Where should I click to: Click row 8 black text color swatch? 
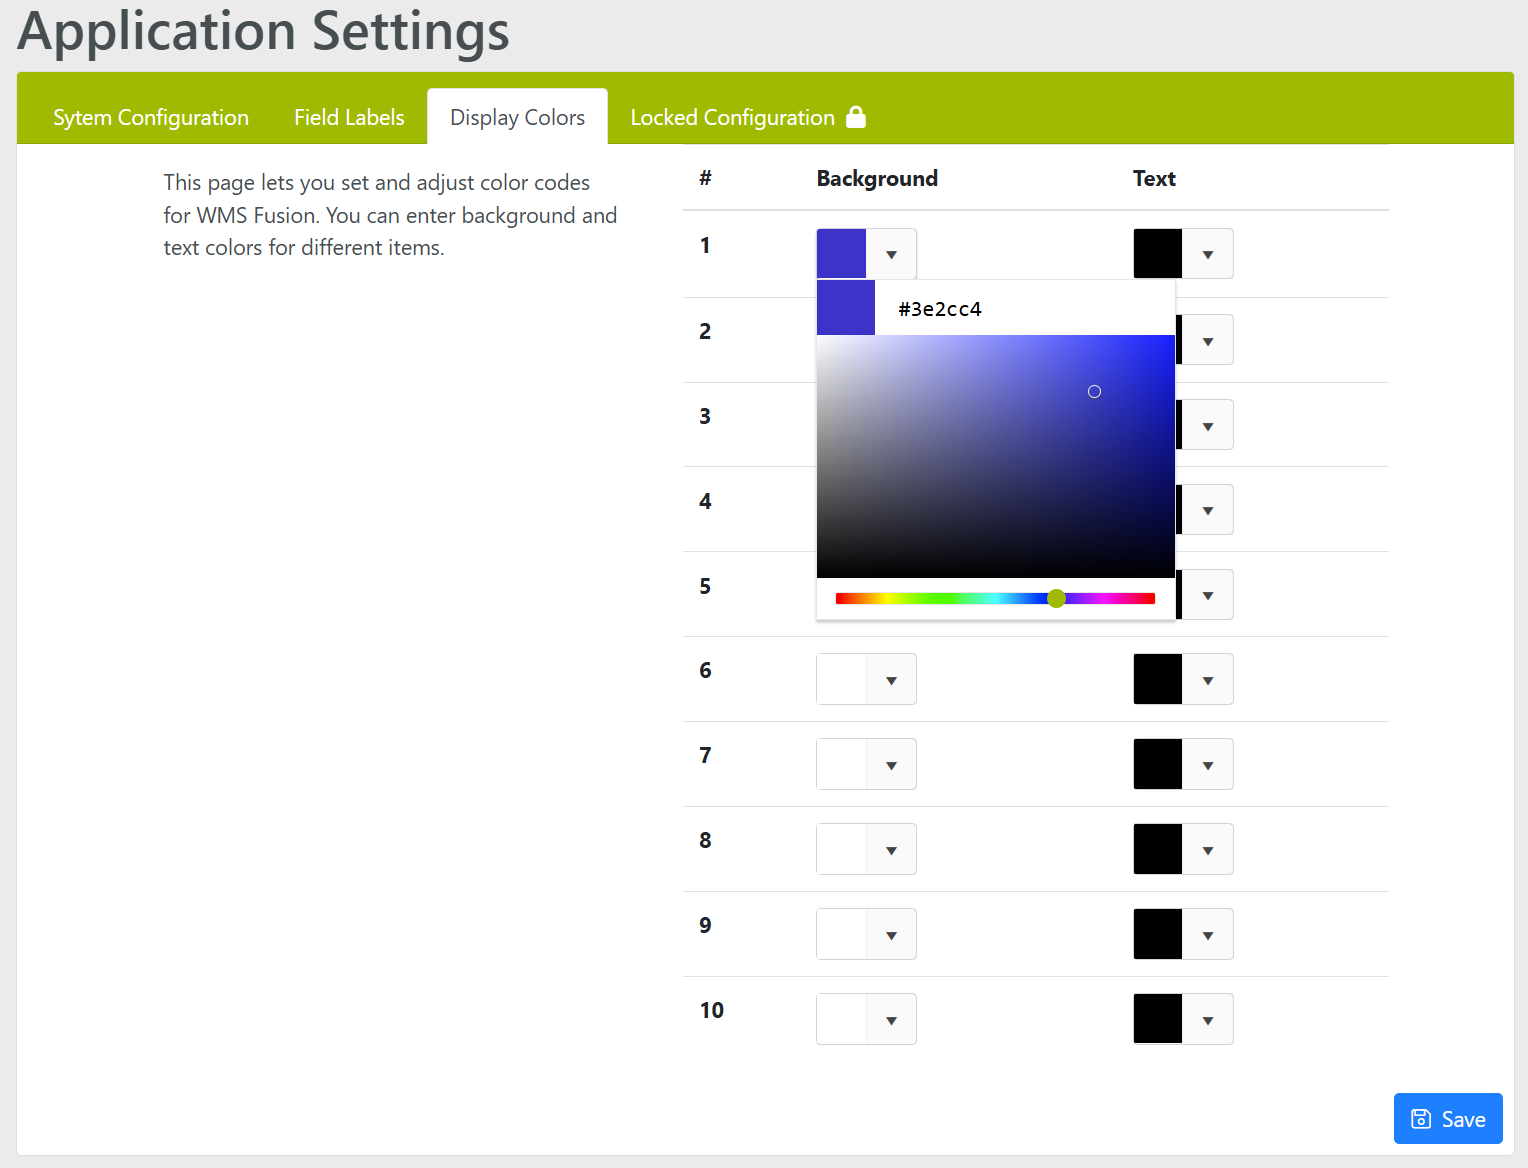tap(1158, 849)
